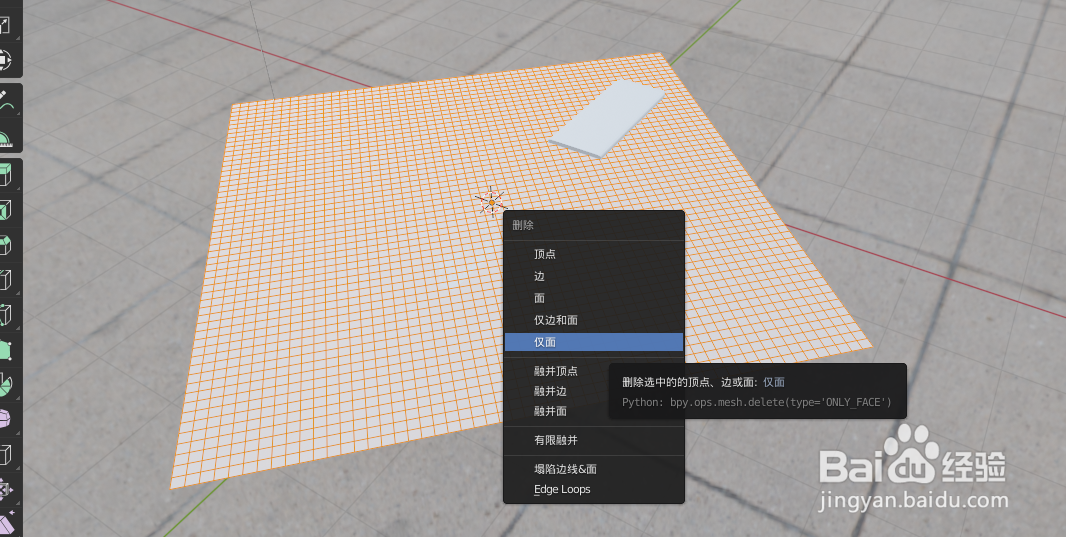The image size is (1066, 537).
Task: Click the small white slab object
Action: coord(607,119)
